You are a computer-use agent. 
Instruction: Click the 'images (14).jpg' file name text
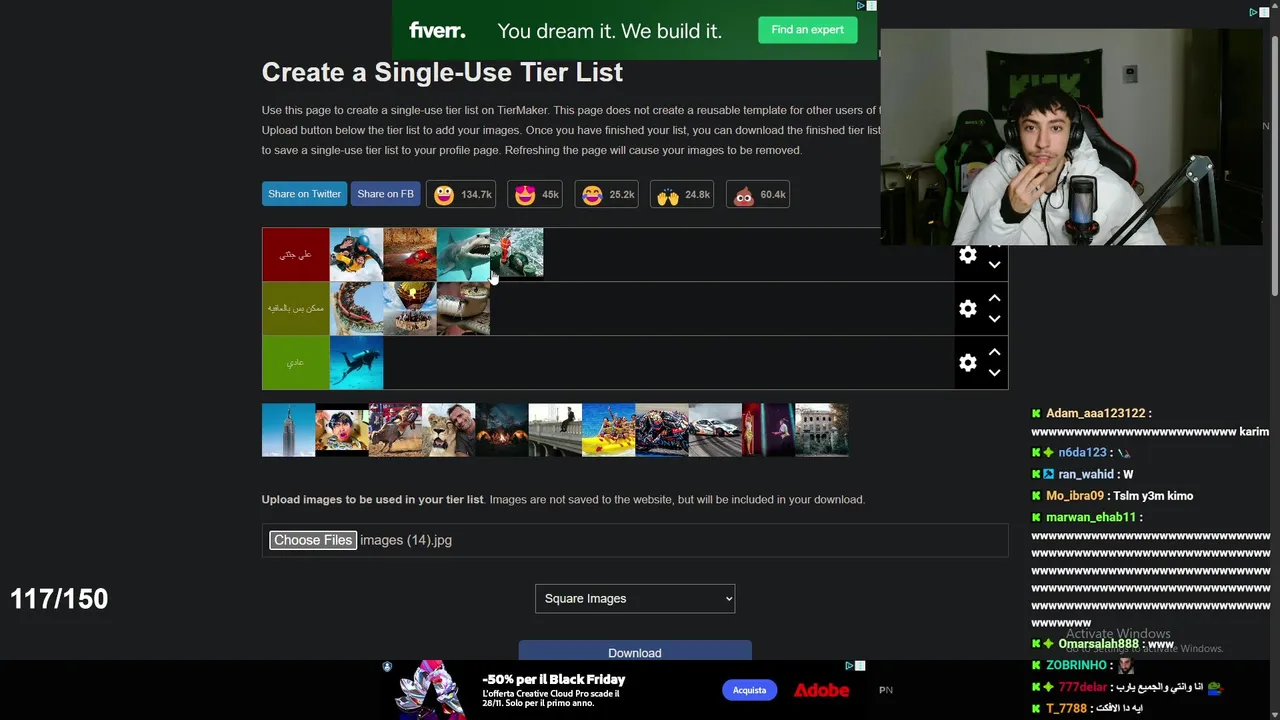(406, 540)
